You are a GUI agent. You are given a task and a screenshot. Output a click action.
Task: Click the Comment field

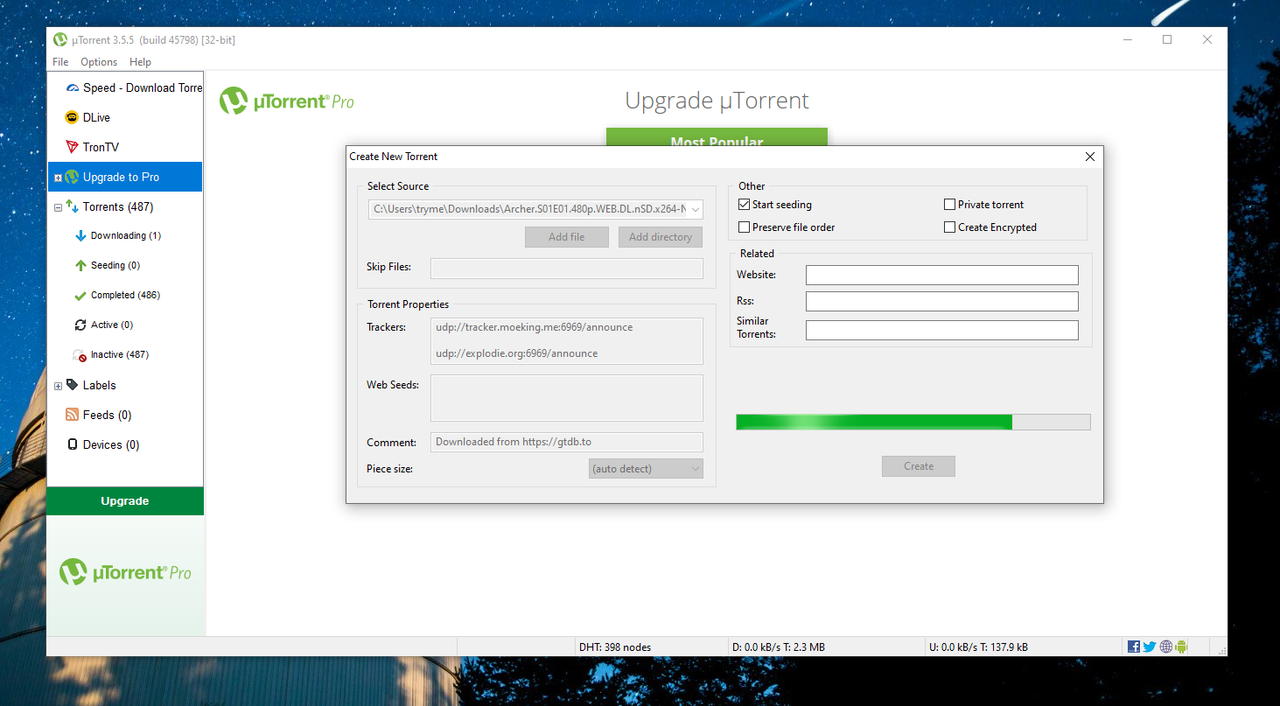[567, 442]
